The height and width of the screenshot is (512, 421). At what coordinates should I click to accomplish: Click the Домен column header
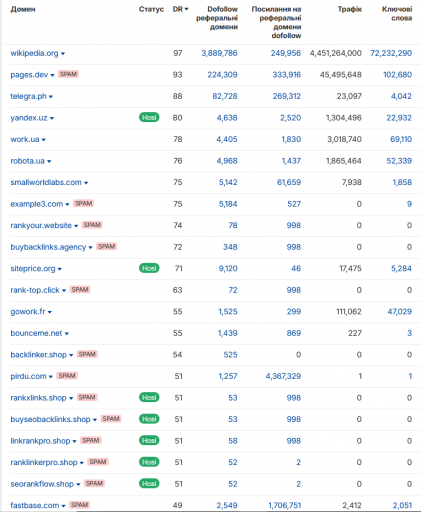click(x=23, y=9)
